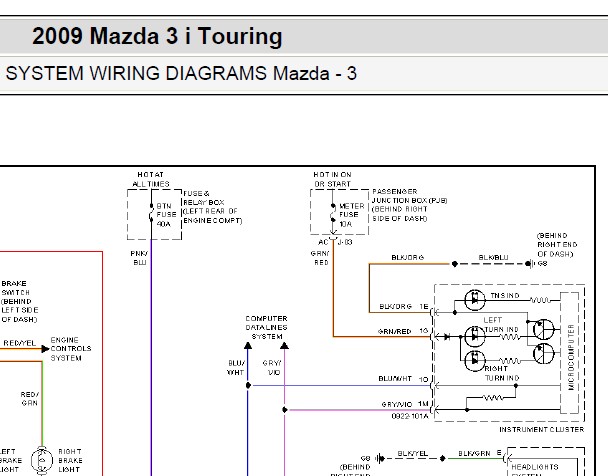Image resolution: width=608 pixels, height=476 pixels.
Task: Click the PNK/BLU wire label
Action: pos(139,258)
